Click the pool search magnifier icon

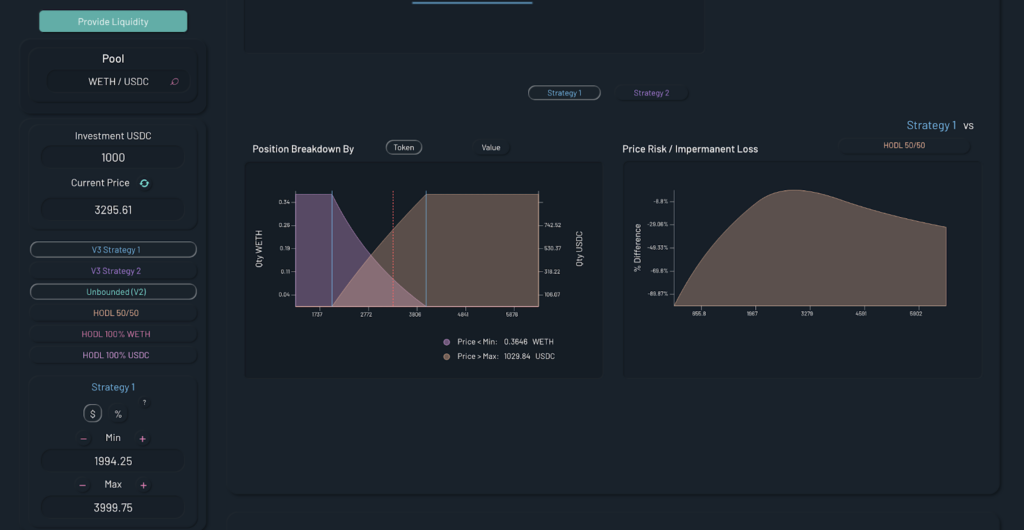[x=175, y=82]
